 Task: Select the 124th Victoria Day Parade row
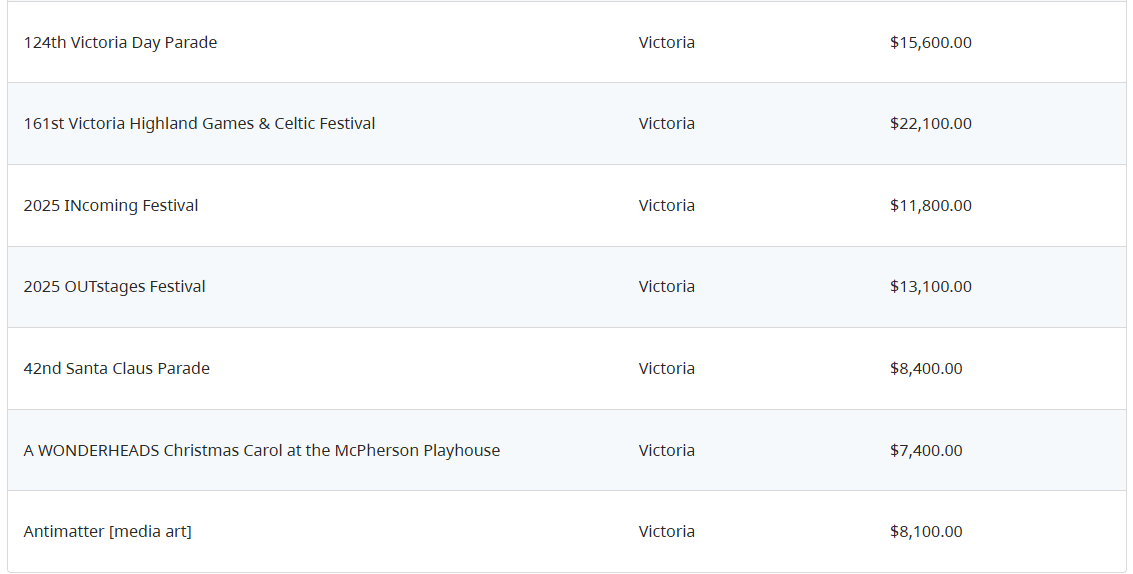pos(566,42)
